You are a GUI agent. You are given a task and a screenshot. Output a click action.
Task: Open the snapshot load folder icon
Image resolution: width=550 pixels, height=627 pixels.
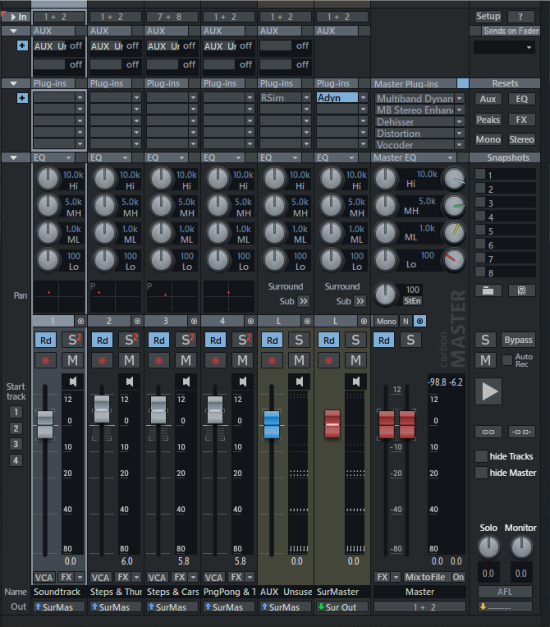point(488,291)
